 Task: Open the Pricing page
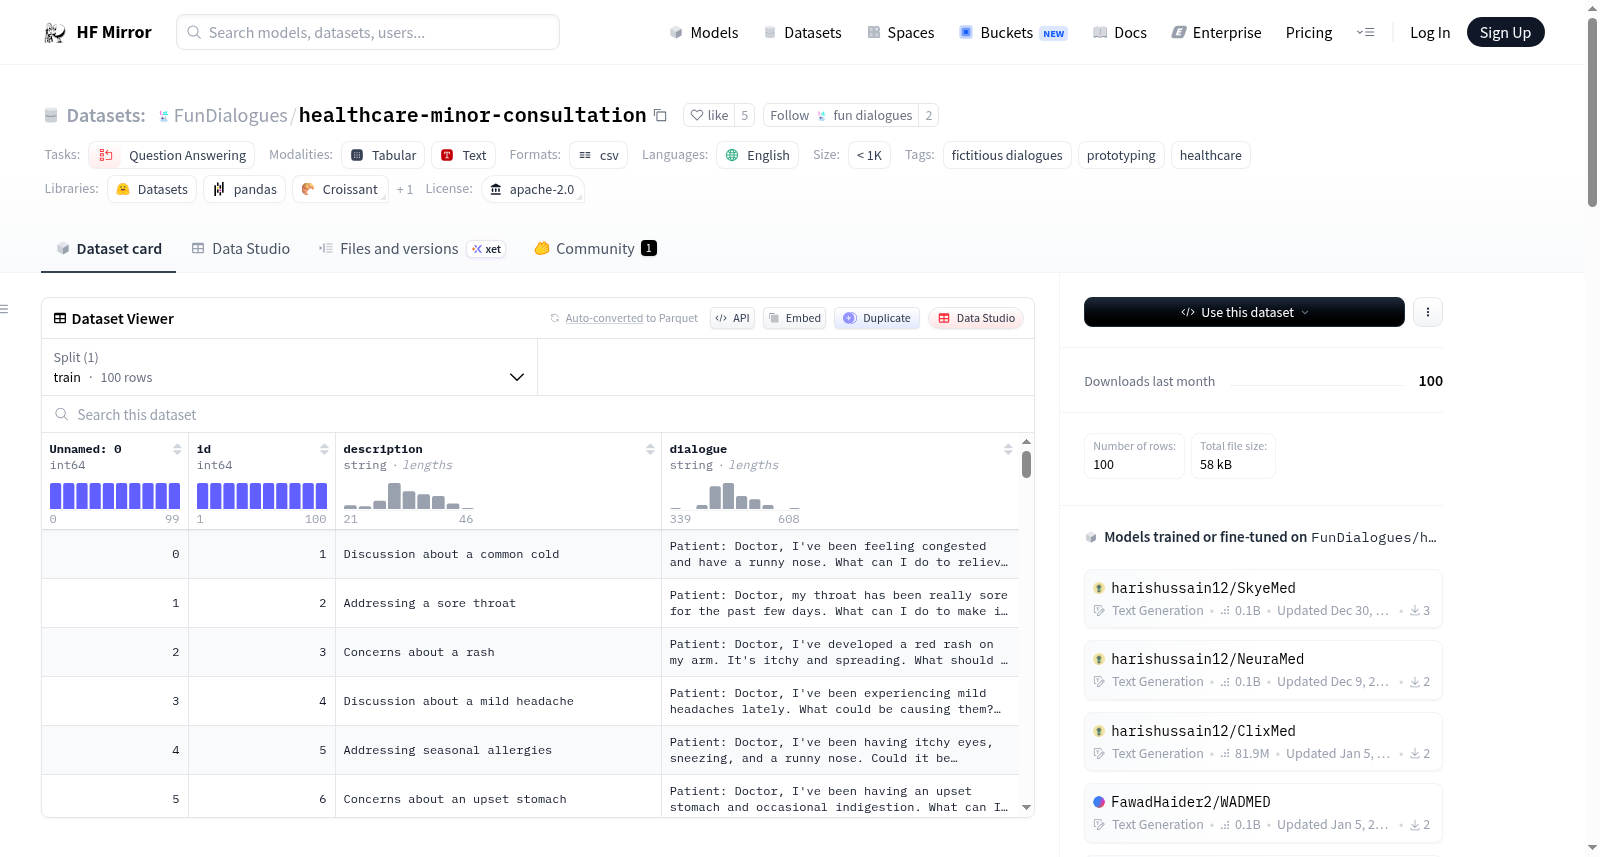coord(1309,33)
